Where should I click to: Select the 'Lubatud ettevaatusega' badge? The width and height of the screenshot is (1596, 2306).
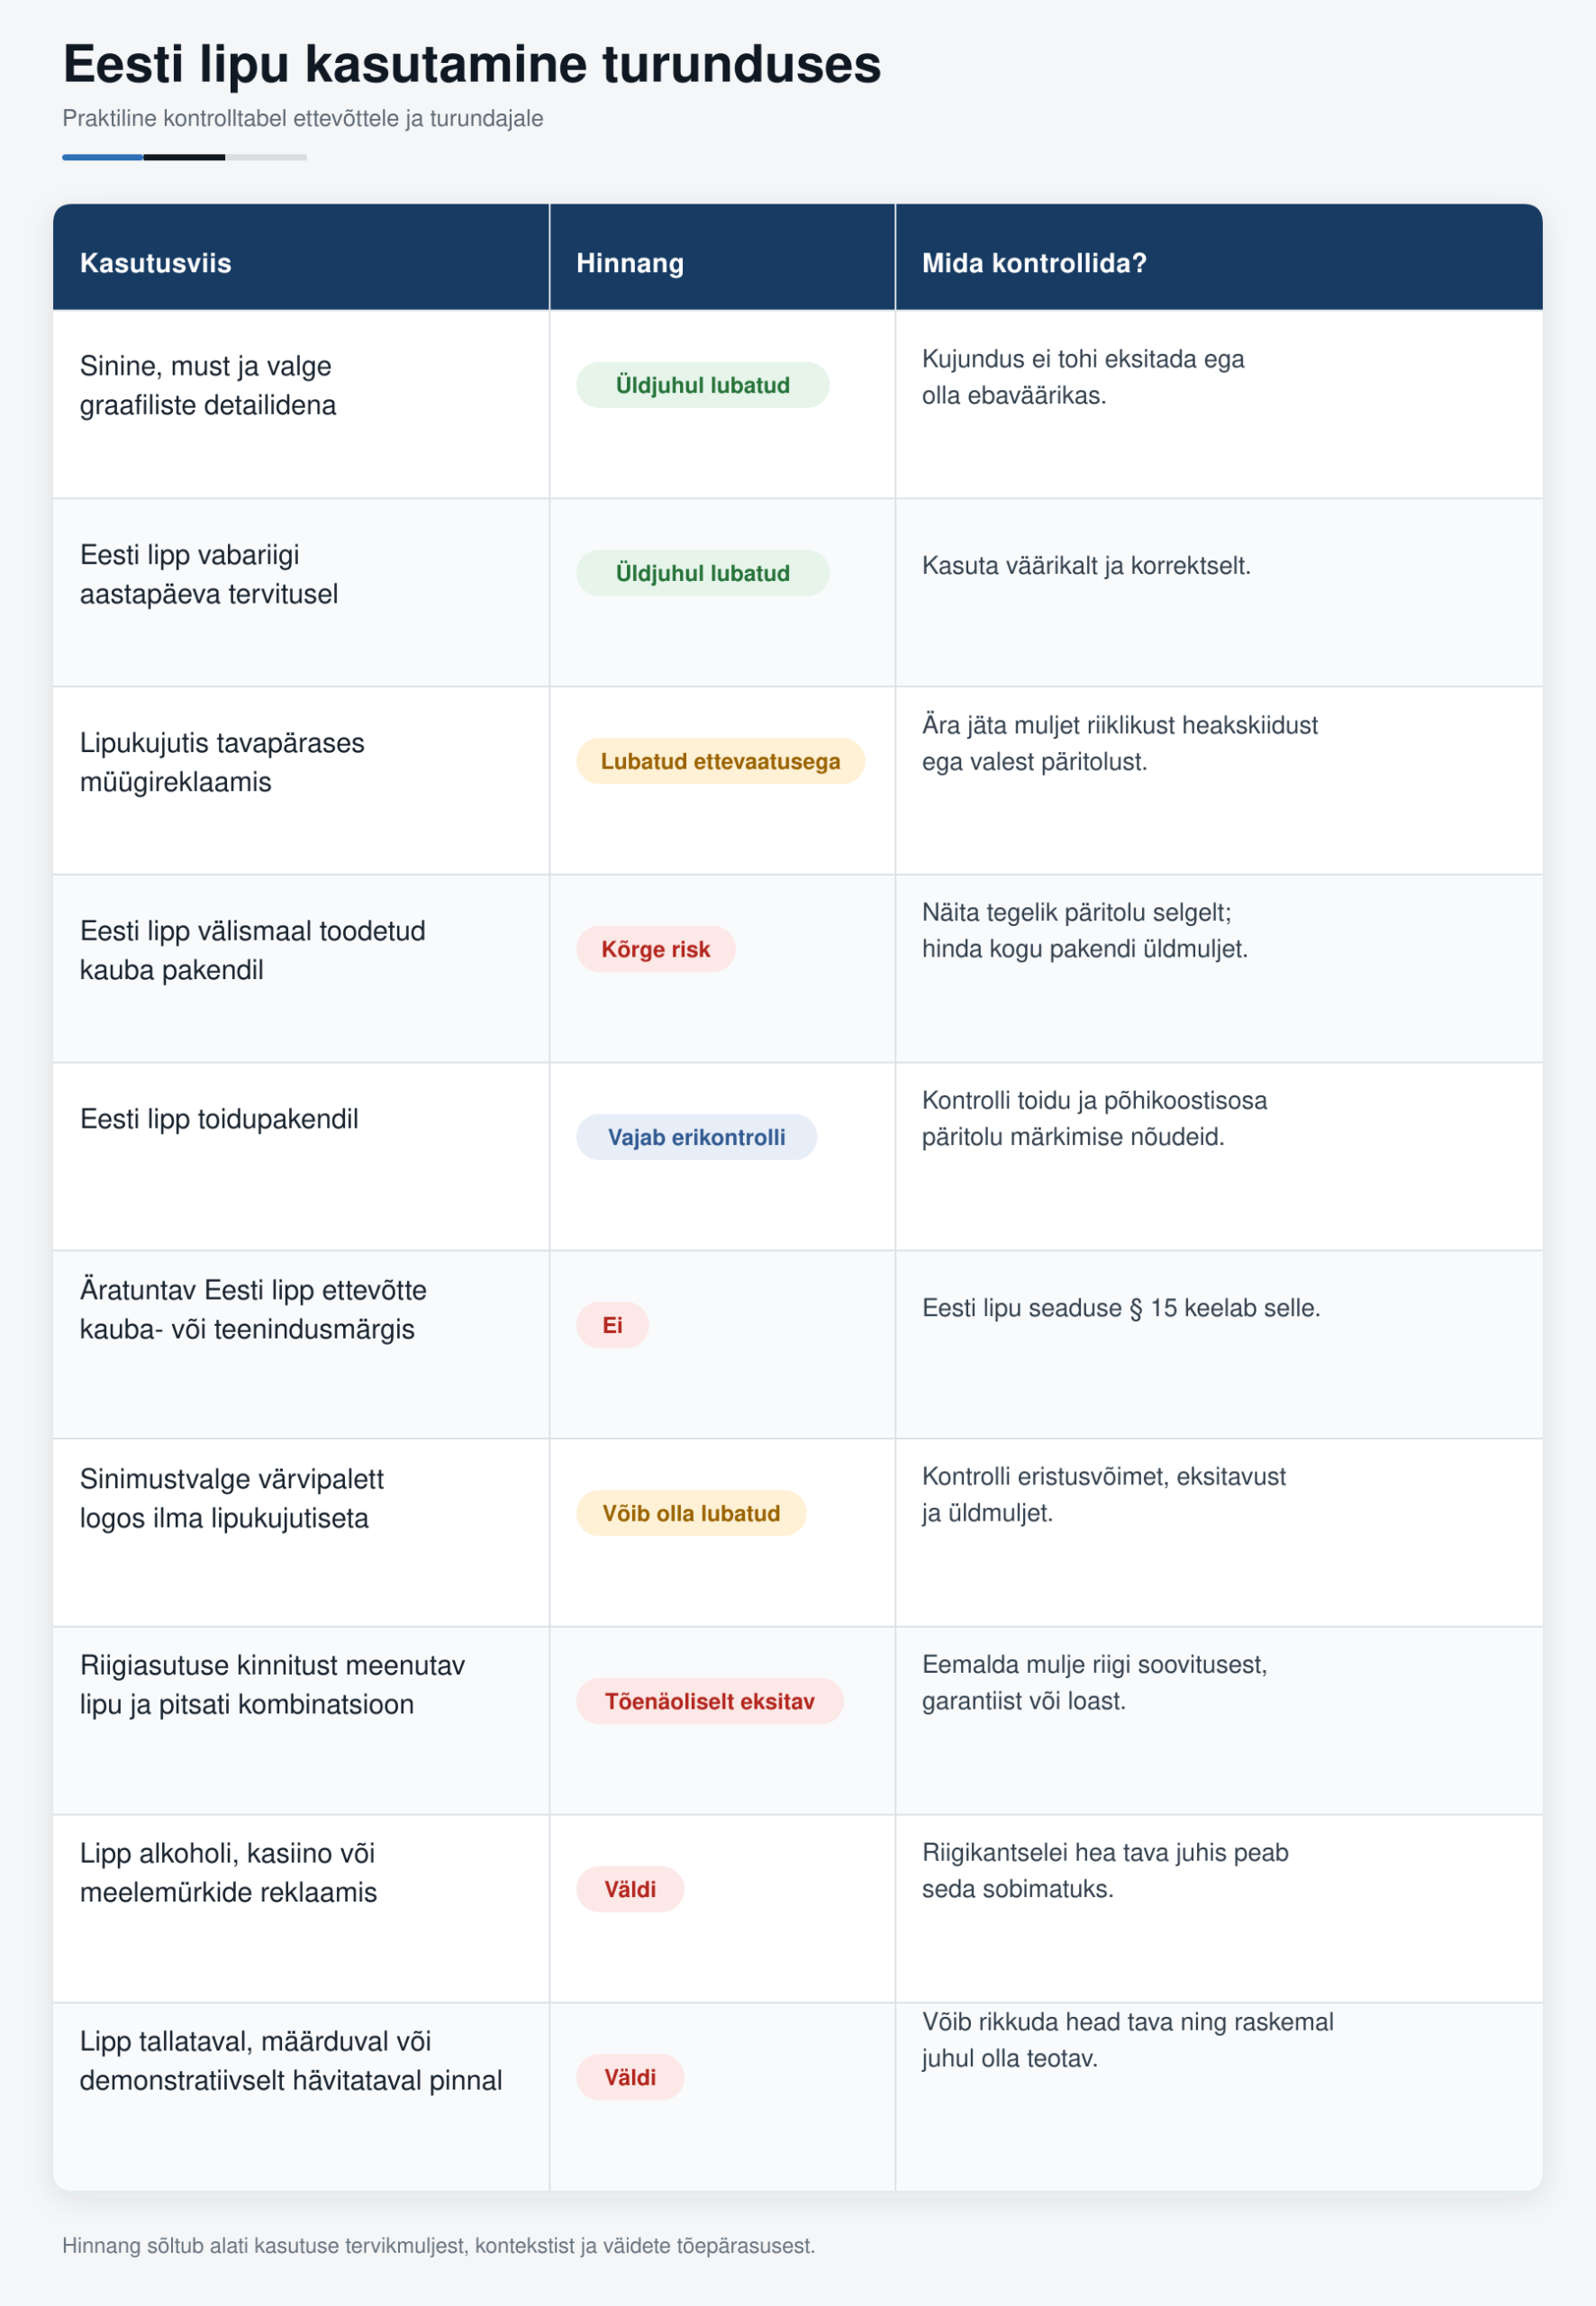pyautogui.click(x=720, y=761)
